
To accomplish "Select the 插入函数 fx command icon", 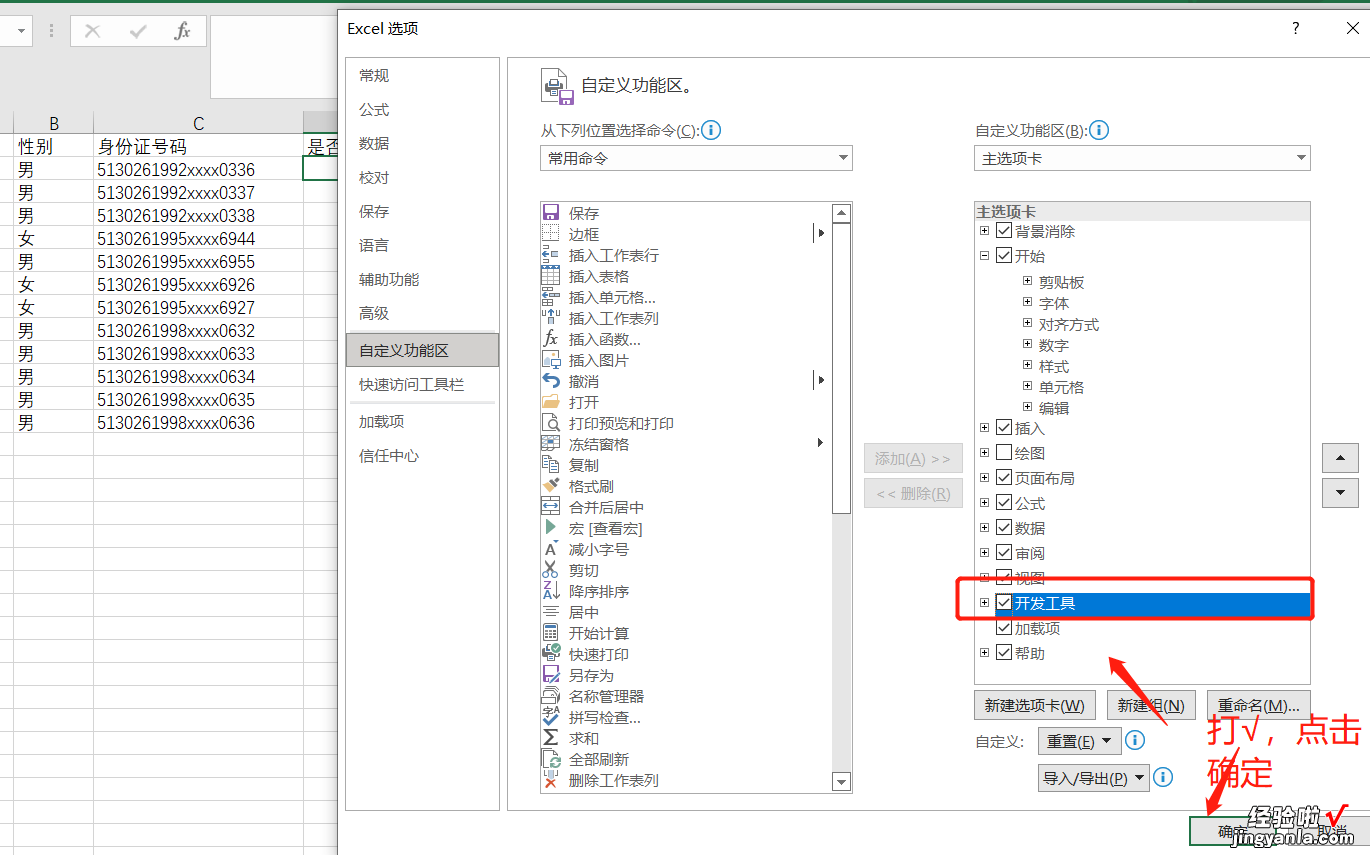I will click(x=550, y=339).
